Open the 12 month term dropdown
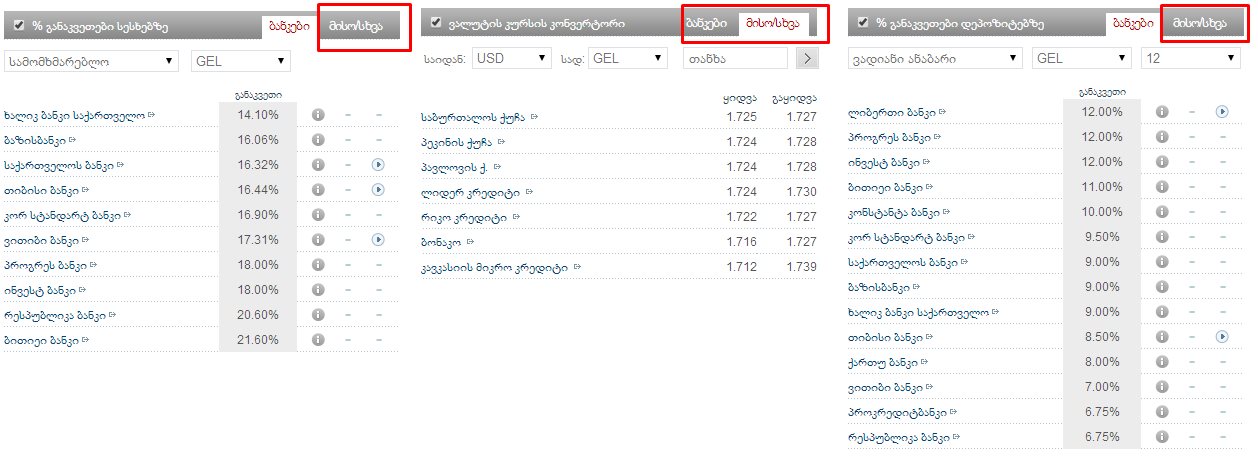The height and width of the screenshot is (457, 1258). (1190, 58)
